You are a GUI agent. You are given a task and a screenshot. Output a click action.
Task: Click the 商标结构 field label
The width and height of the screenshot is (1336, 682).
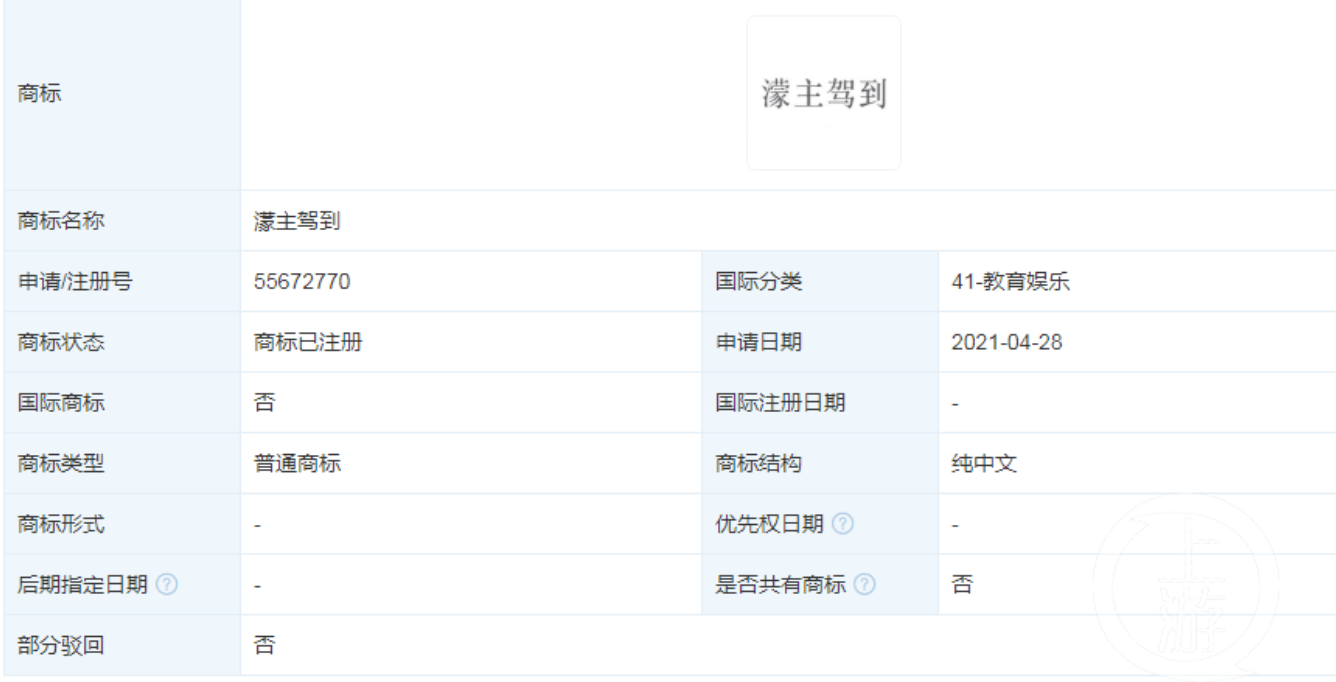click(x=758, y=464)
